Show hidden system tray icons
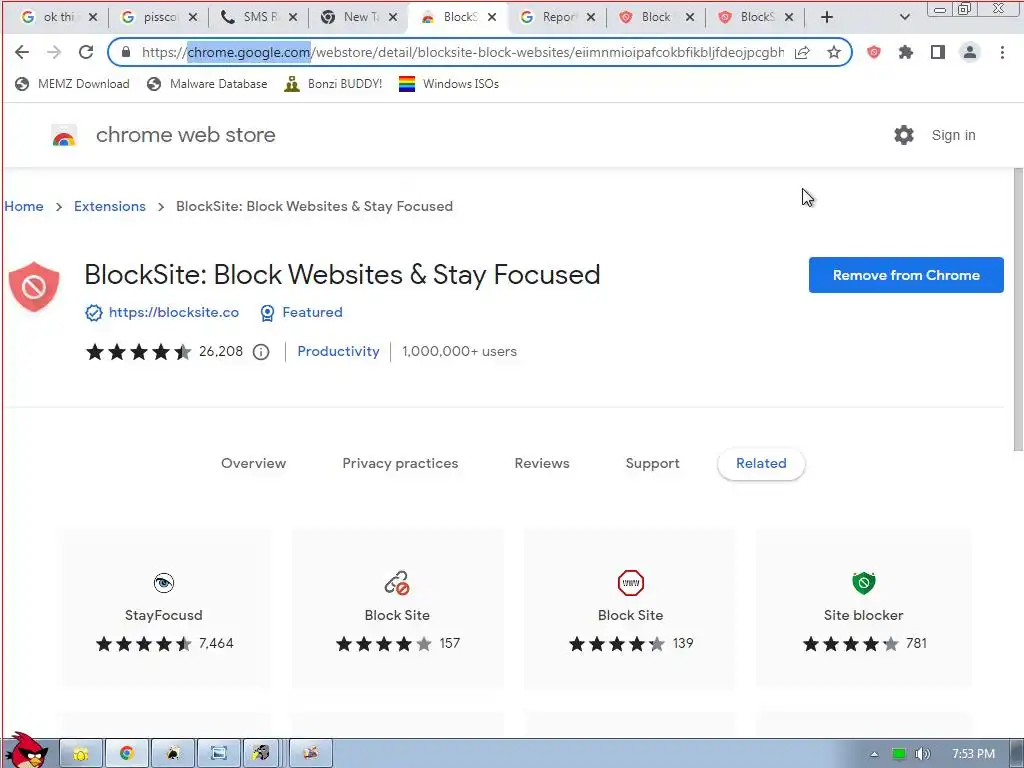Screen dimensions: 1024x768 (874, 754)
